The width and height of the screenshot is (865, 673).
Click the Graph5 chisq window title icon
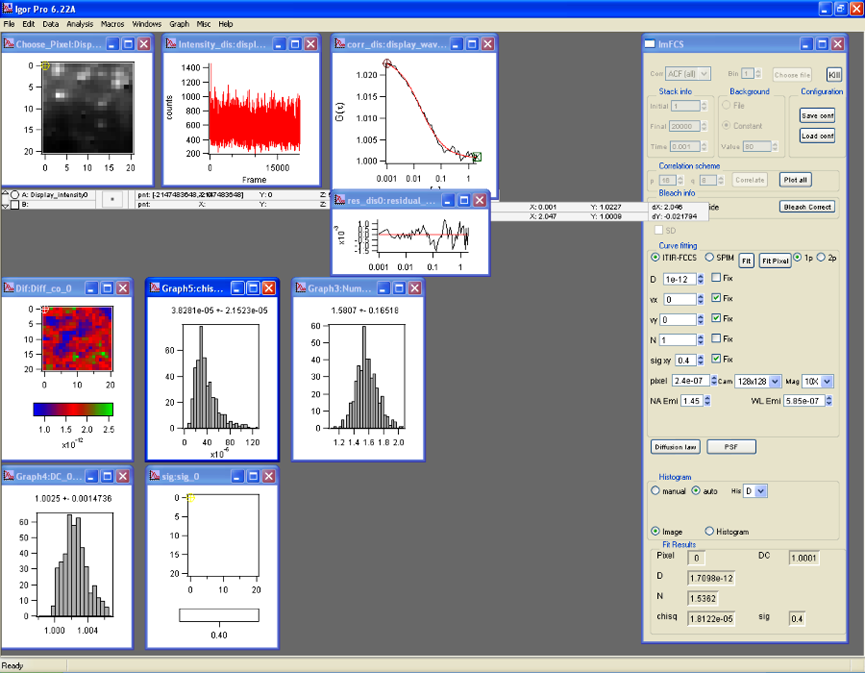coord(155,288)
